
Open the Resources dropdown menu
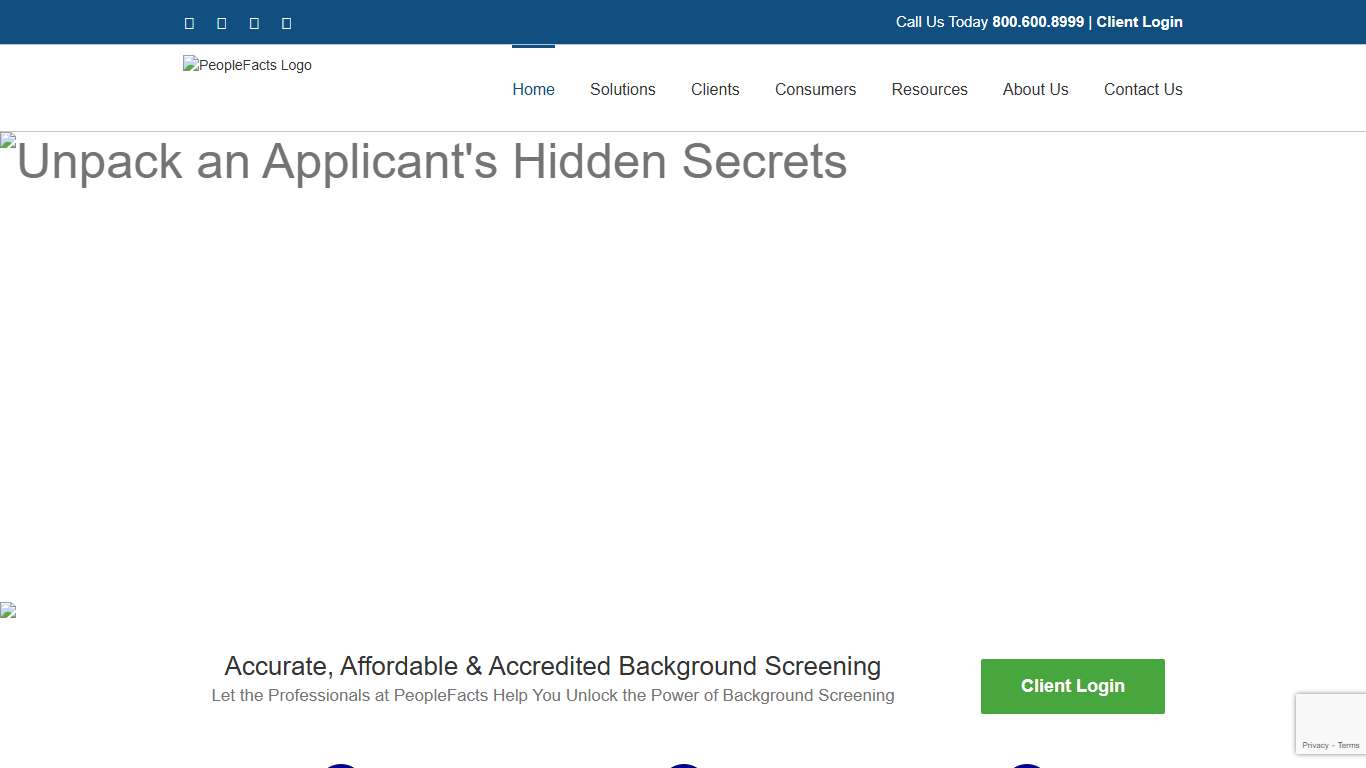point(929,89)
